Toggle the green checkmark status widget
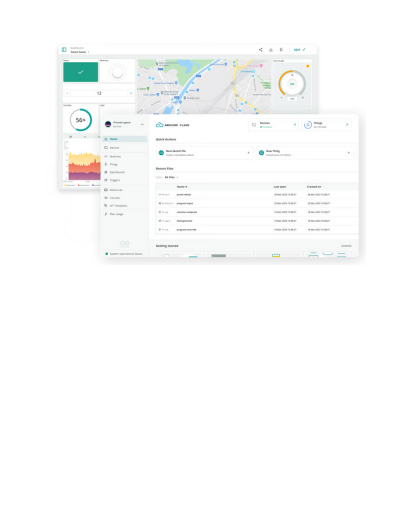Screen dimensions: 409x520 click(x=81, y=72)
